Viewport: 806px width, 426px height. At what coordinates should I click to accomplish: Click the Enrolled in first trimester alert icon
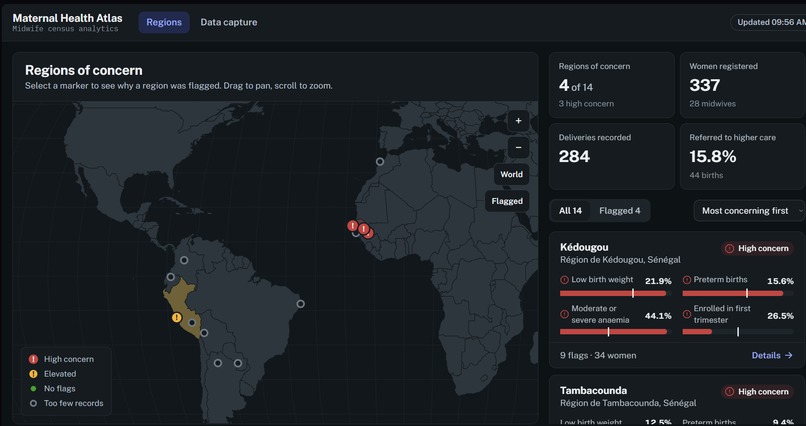[x=687, y=314]
